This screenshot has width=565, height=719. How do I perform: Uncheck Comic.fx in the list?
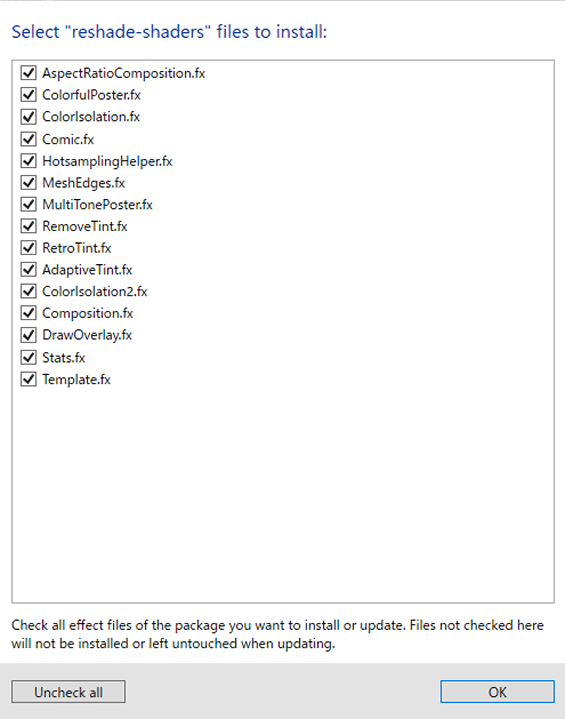[28, 139]
